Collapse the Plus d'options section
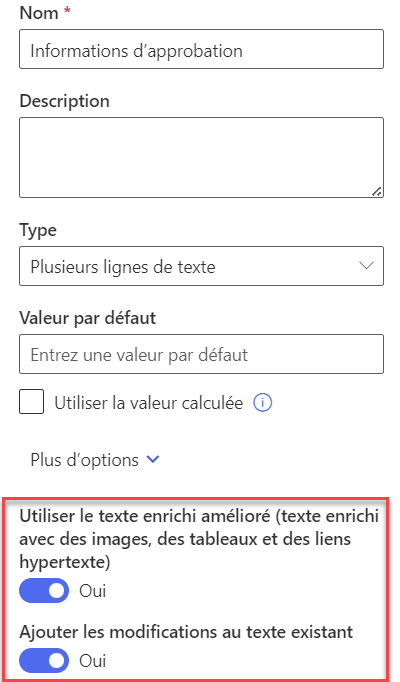The width and height of the screenshot is (400, 682). [95, 460]
